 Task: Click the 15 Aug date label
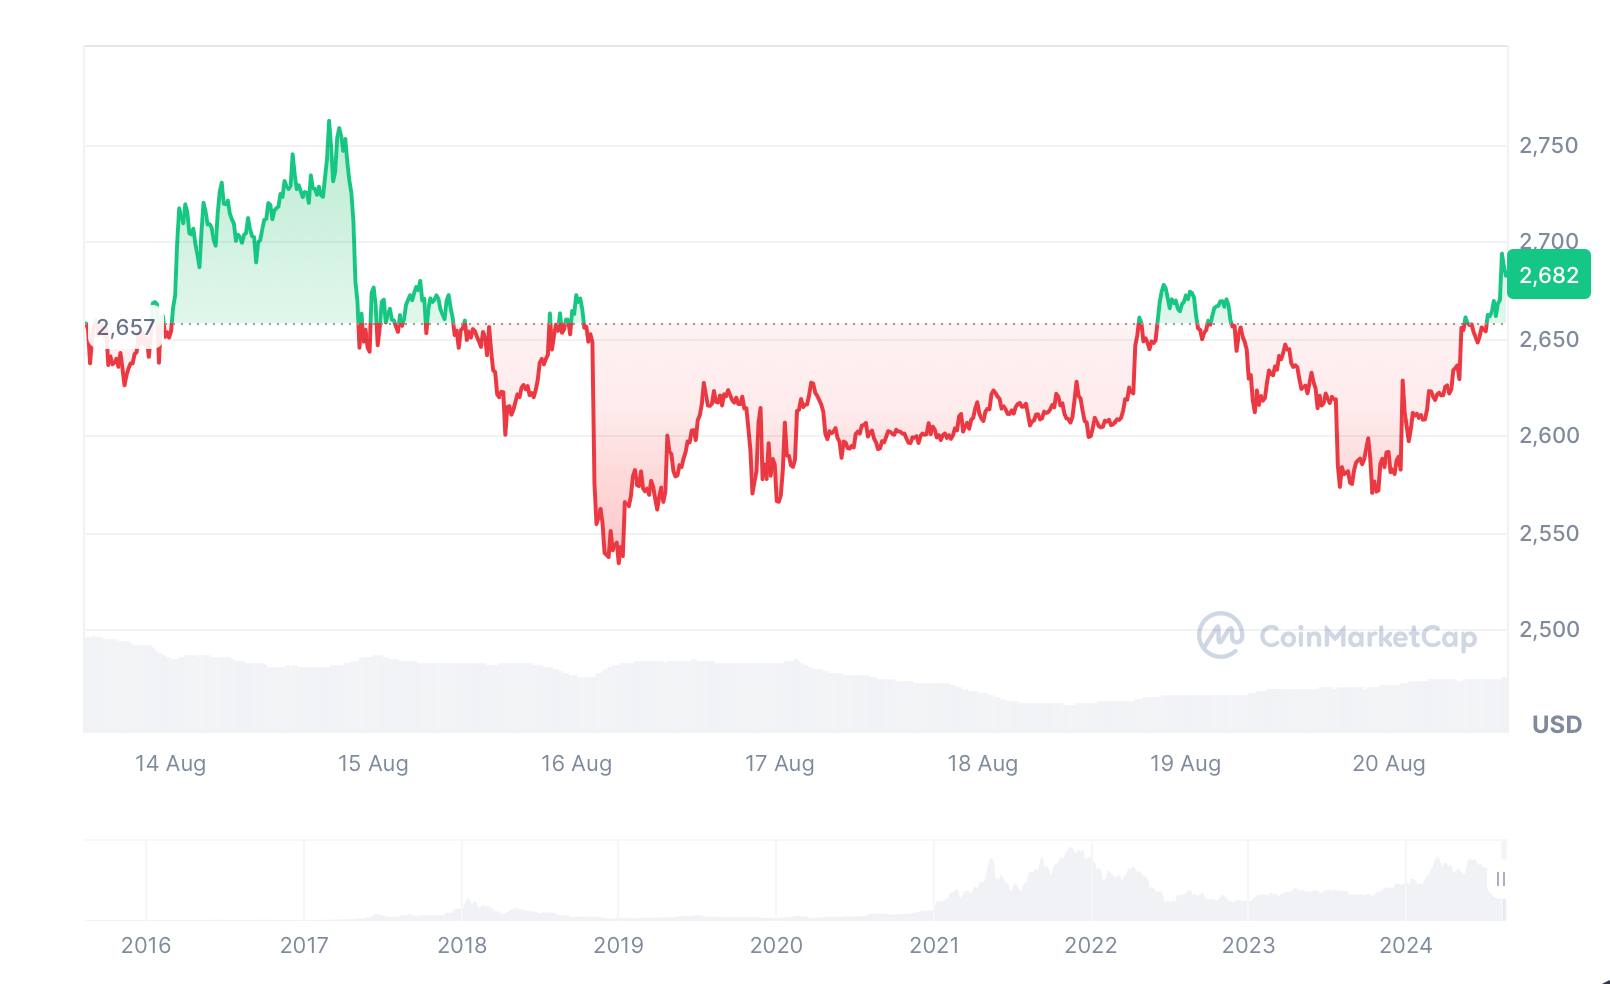coord(373,763)
